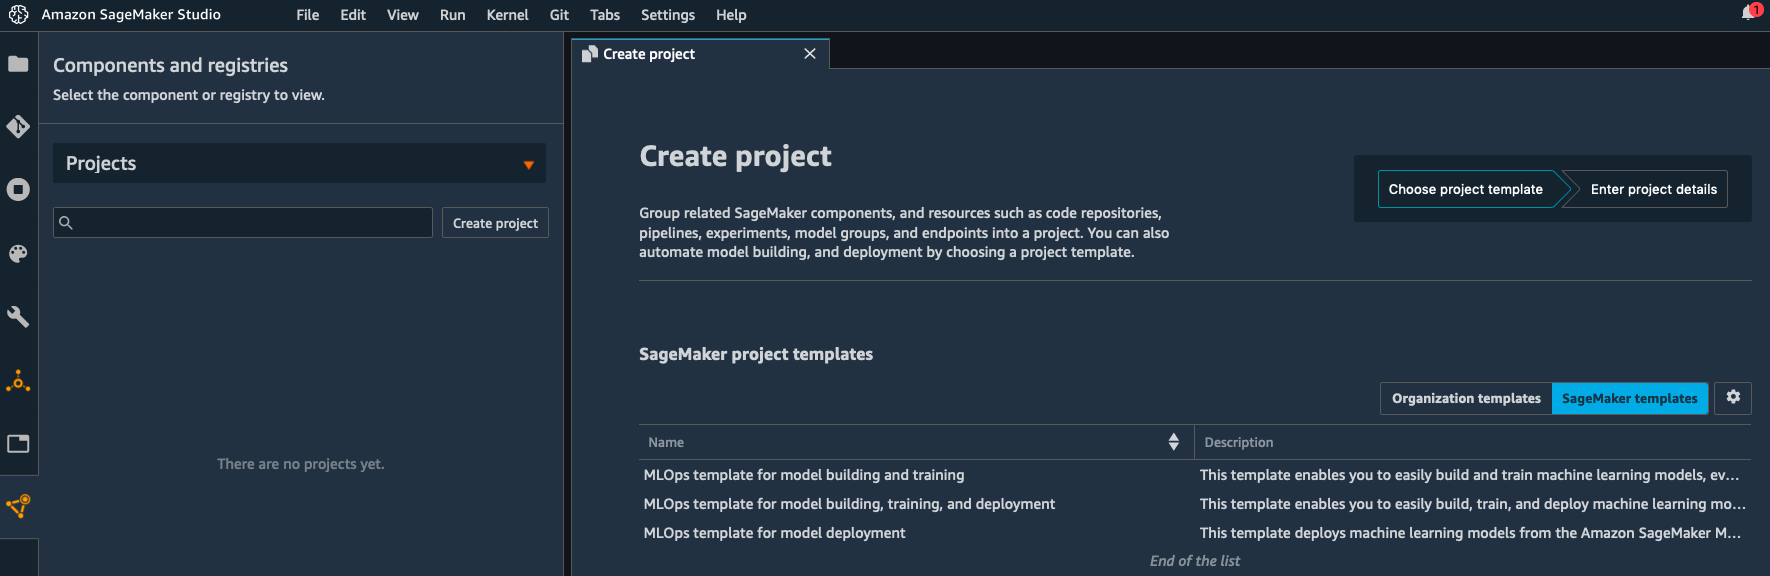Open the open tabs sidebar icon
Image resolution: width=1770 pixels, height=576 pixels.
click(18, 443)
